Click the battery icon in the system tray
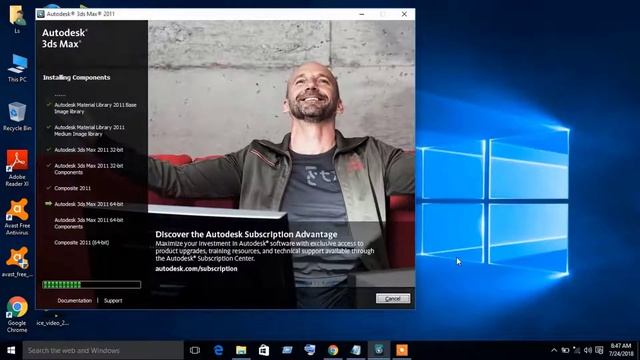 565,350
